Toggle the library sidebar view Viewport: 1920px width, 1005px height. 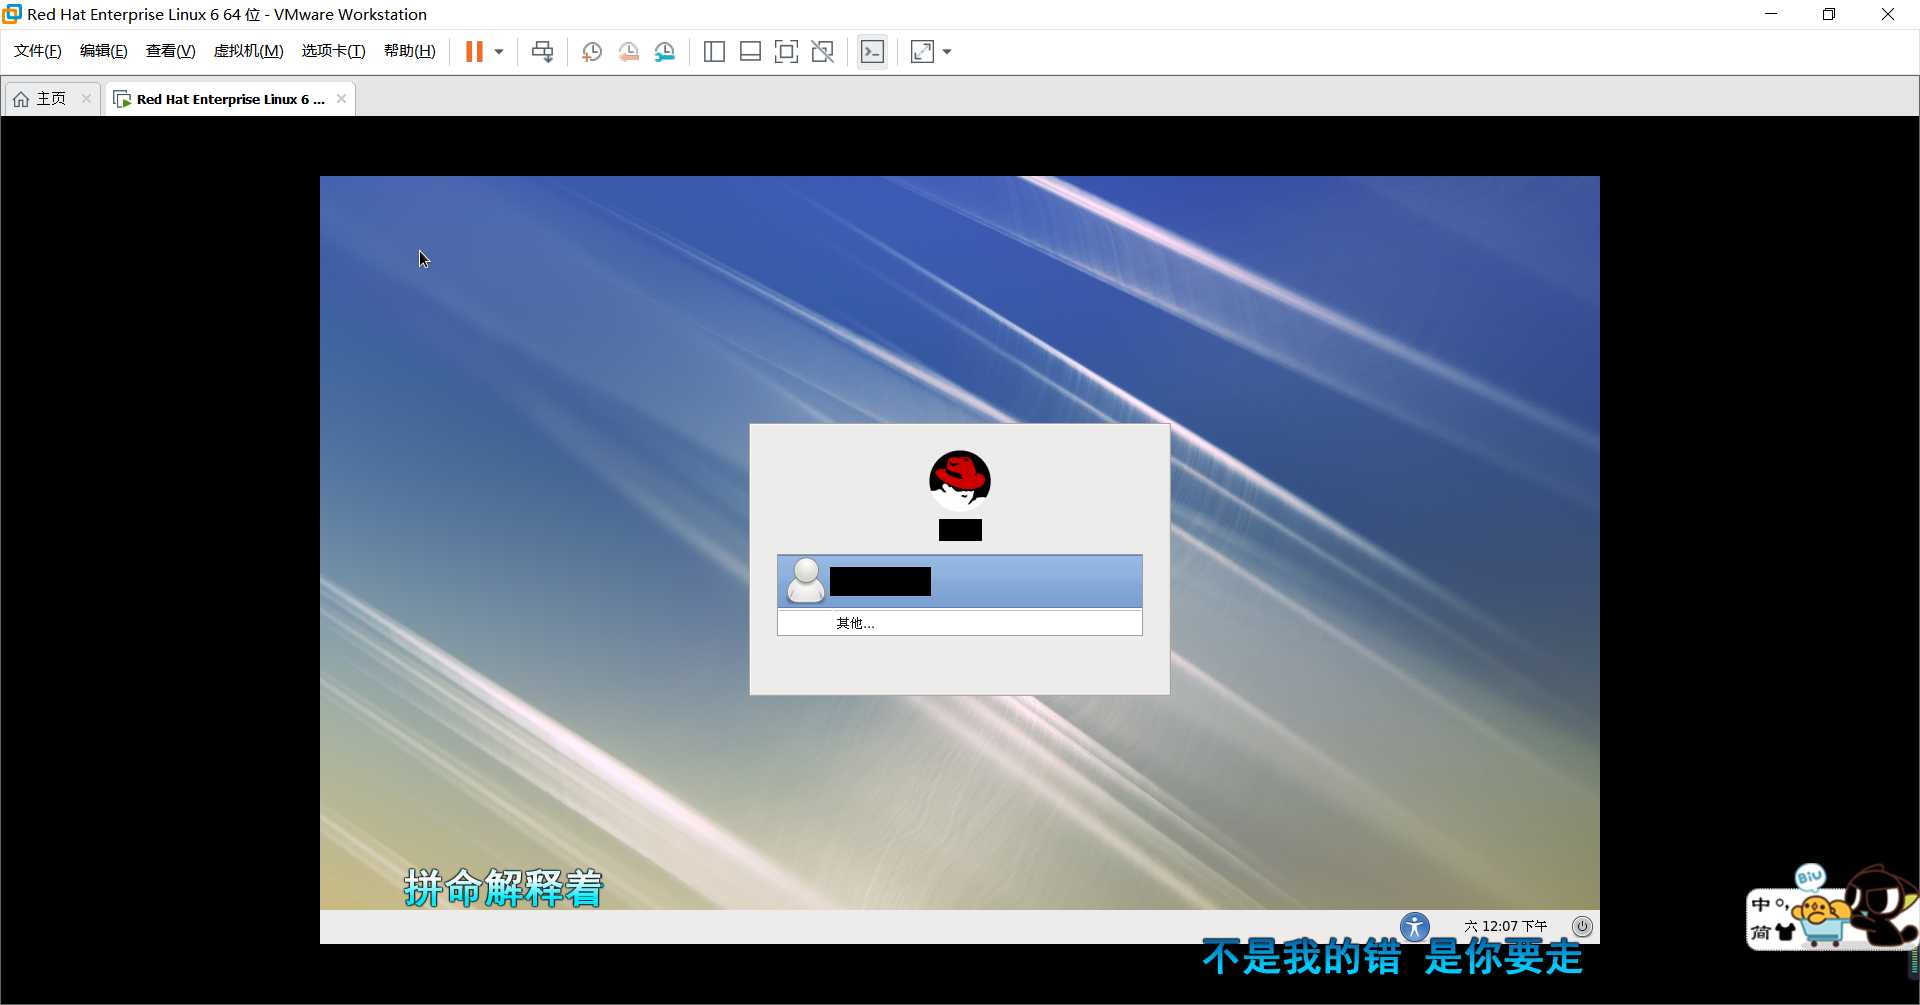click(x=714, y=52)
